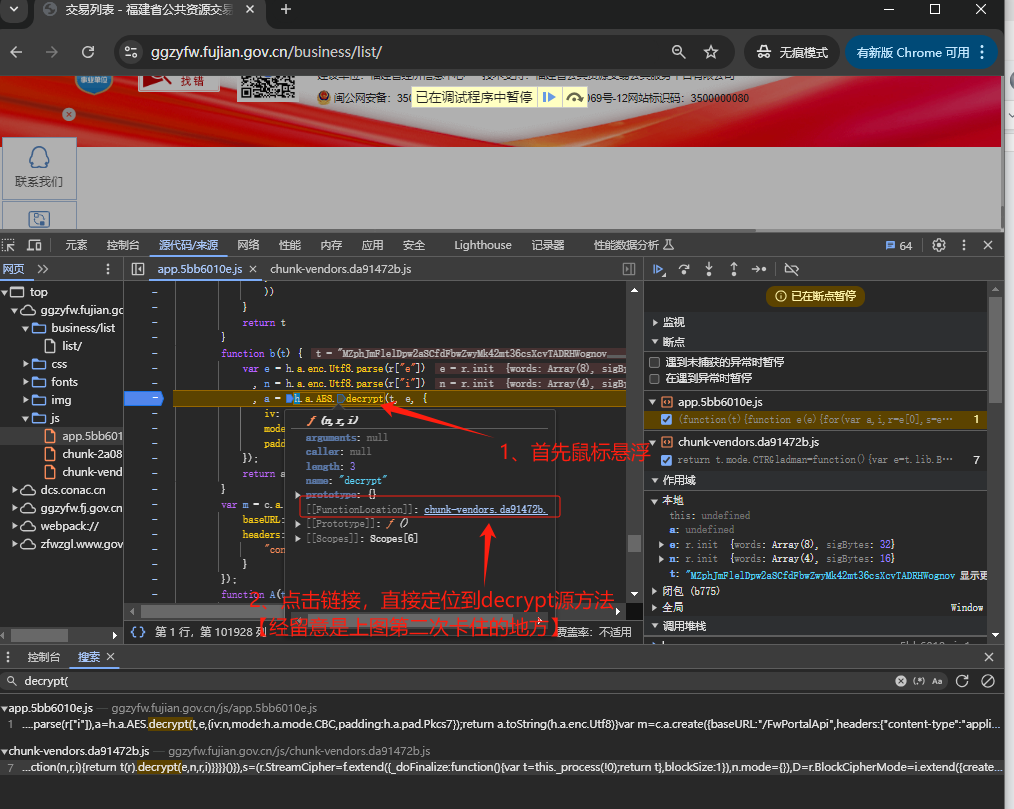Image resolution: width=1014 pixels, height=809 pixels.
Task: Click 联系我们 contact widget
Action: (39, 168)
